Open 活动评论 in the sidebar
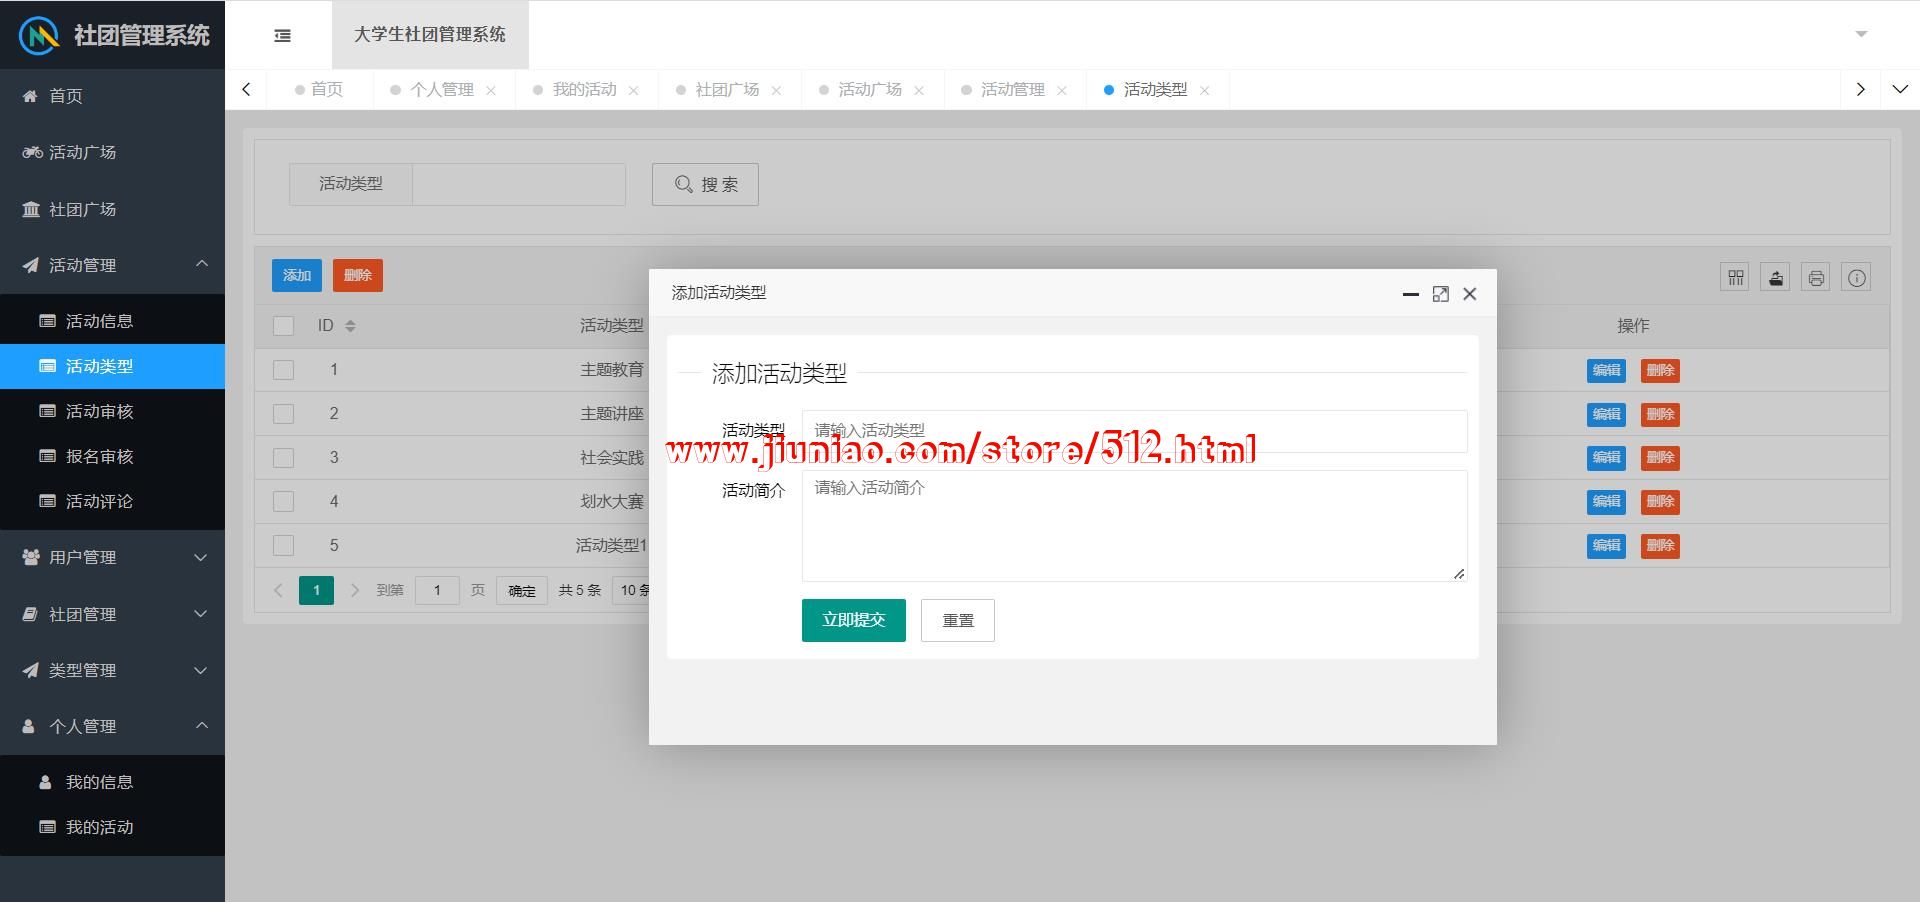 (x=112, y=501)
